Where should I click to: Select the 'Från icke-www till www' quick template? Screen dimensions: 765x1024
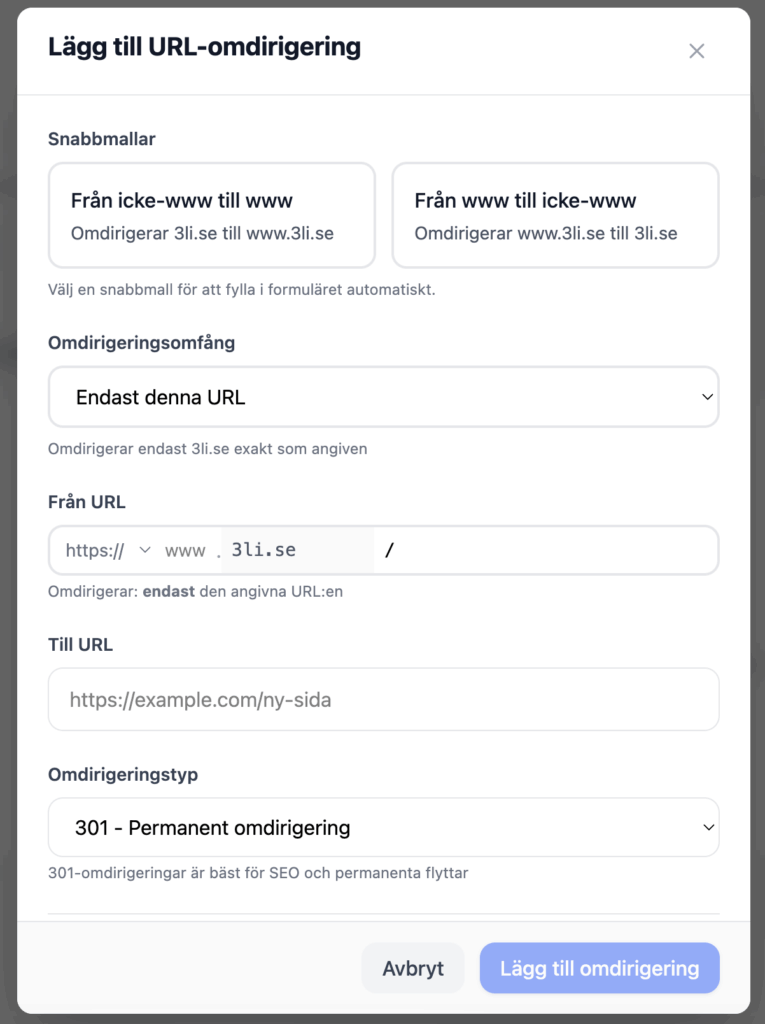tap(212, 216)
